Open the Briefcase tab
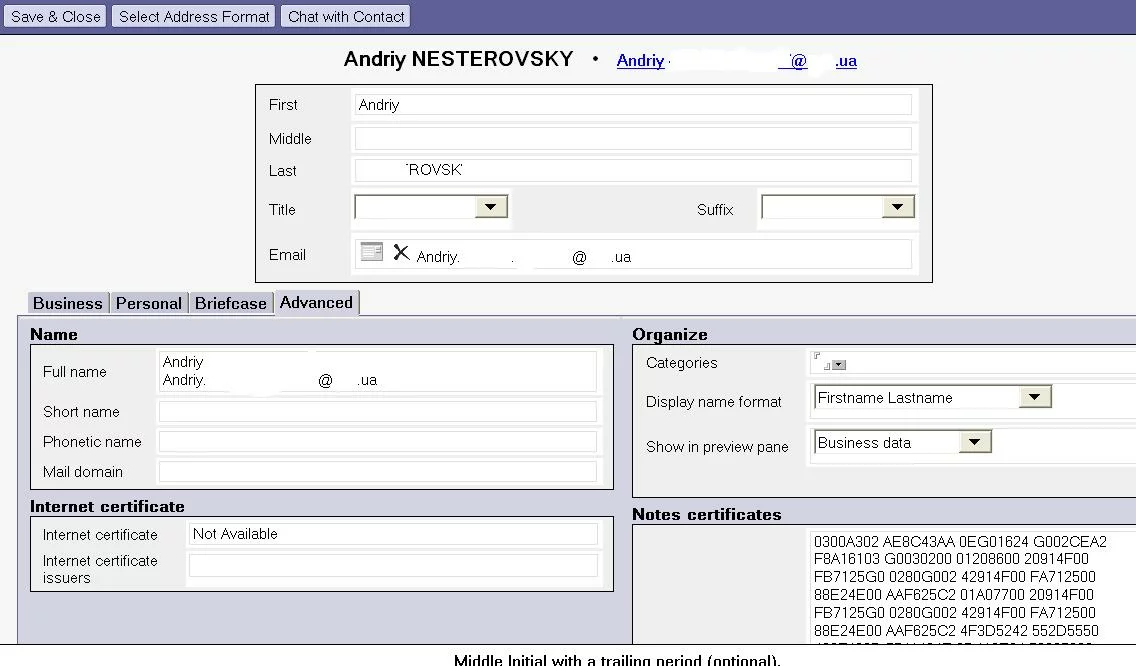This screenshot has height=666, width=1136. [x=231, y=303]
